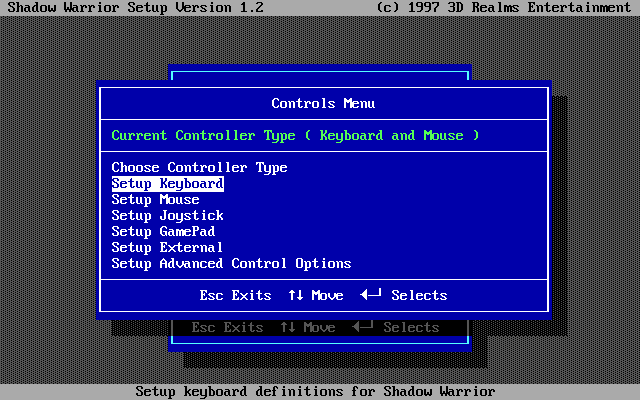The height and width of the screenshot is (400, 640).
Task: Click dimmed Move hint in background window
Action: (308, 327)
